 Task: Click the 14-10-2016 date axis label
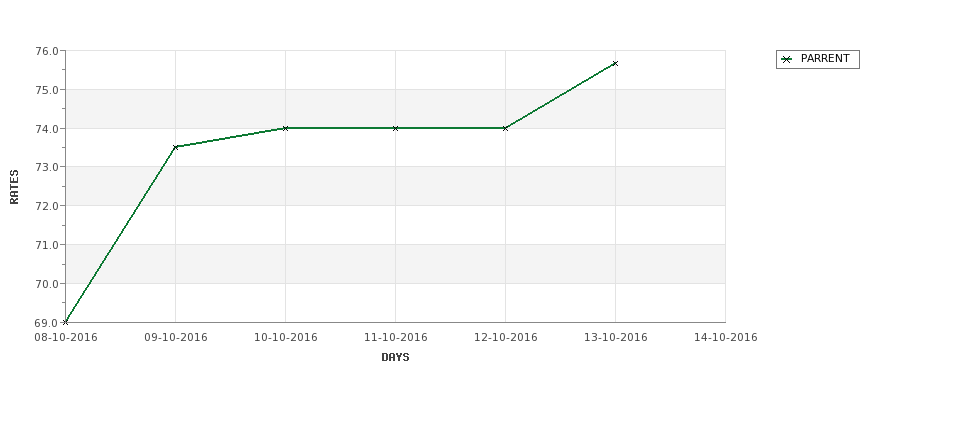tap(726, 338)
